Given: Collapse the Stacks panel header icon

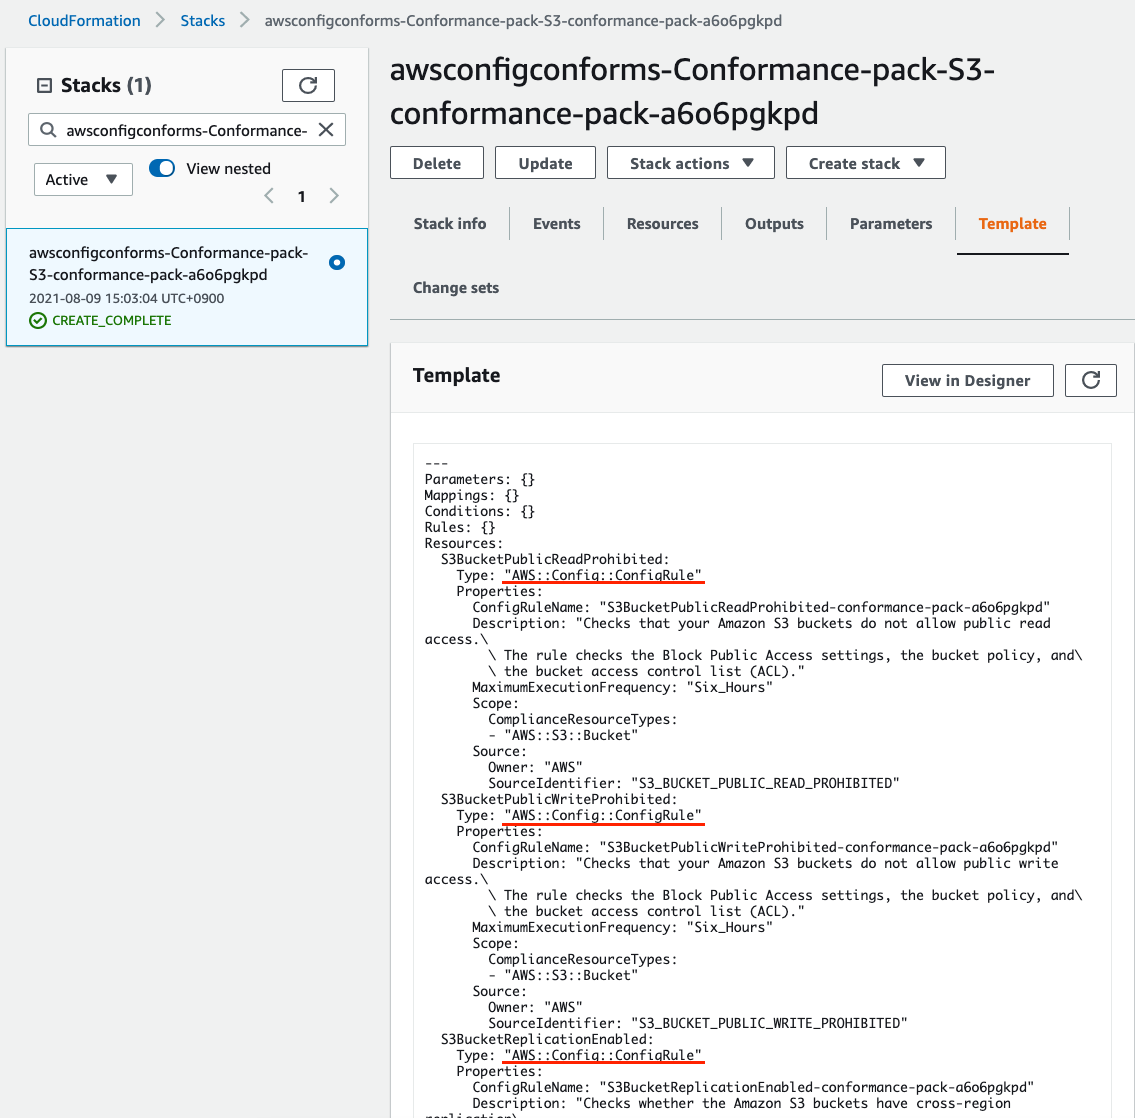Looking at the screenshot, I should pyautogui.click(x=44, y=85).
